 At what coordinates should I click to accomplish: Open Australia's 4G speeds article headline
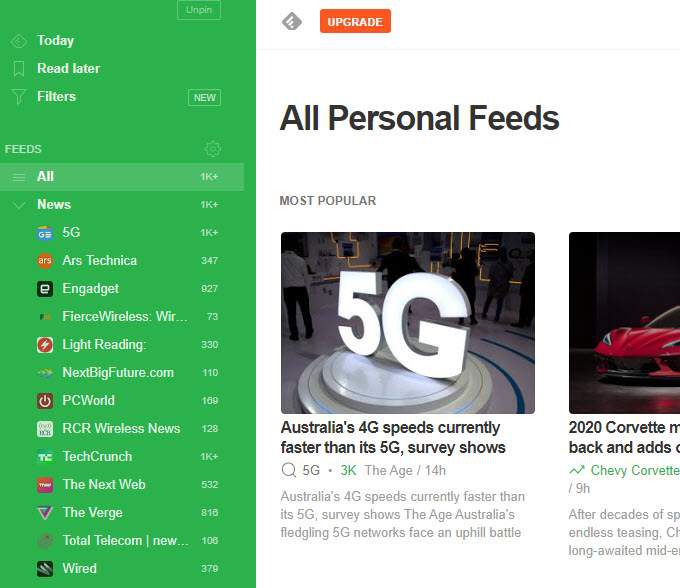(x=393, y=438)
